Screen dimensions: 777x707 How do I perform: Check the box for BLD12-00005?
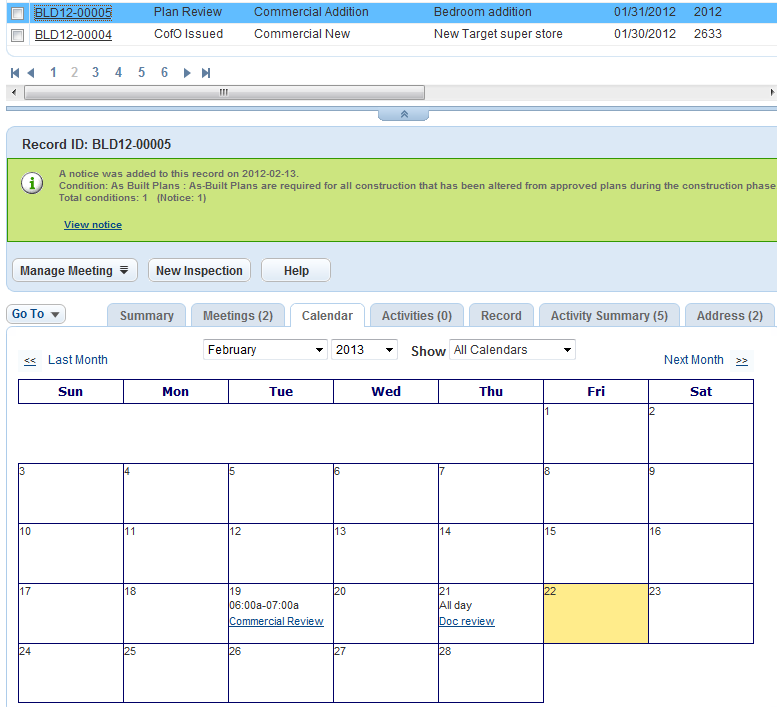[x=17, y=13]
